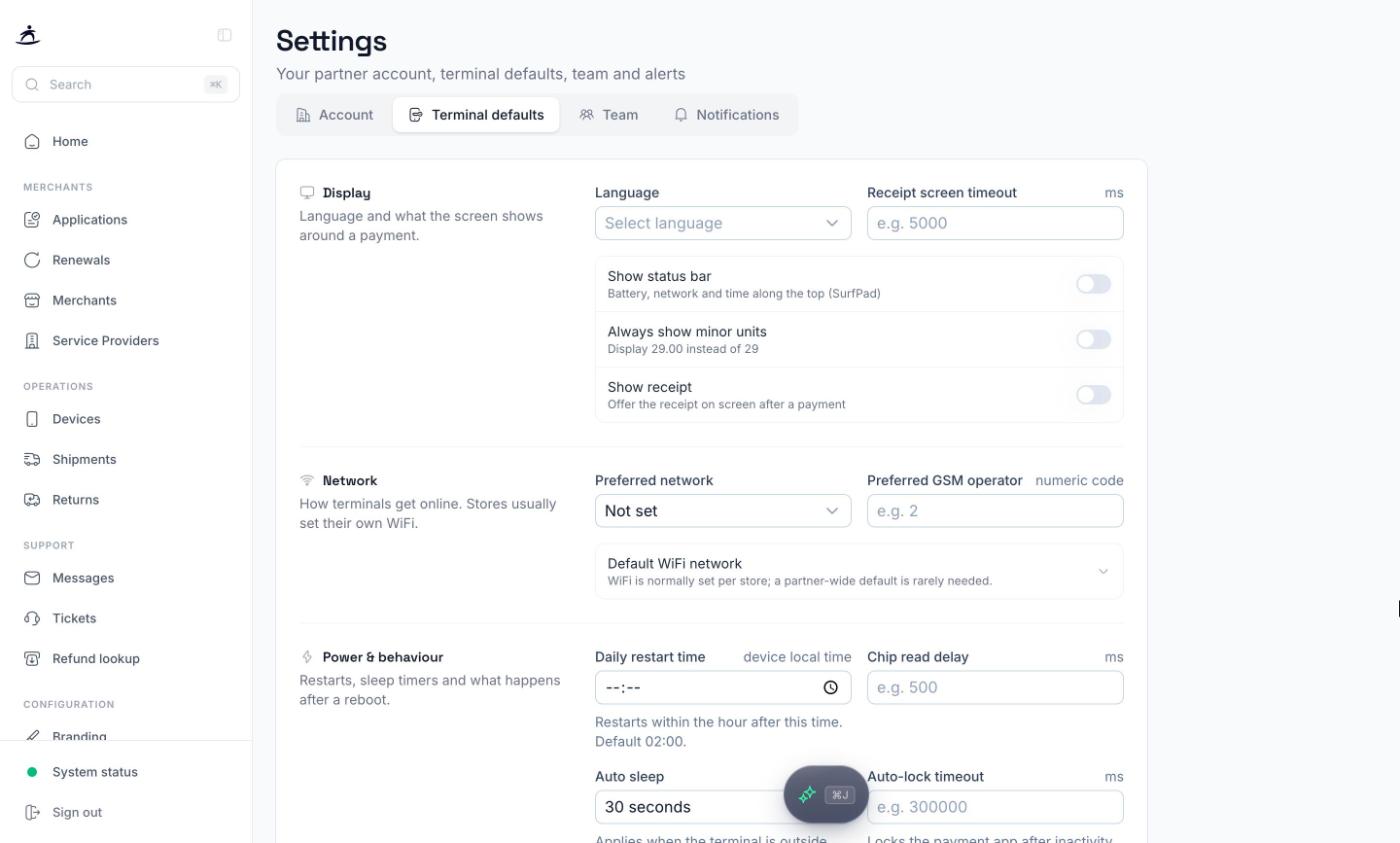1400x843 pixels.
Task: Click the Network section title
Action: [350, 481]
